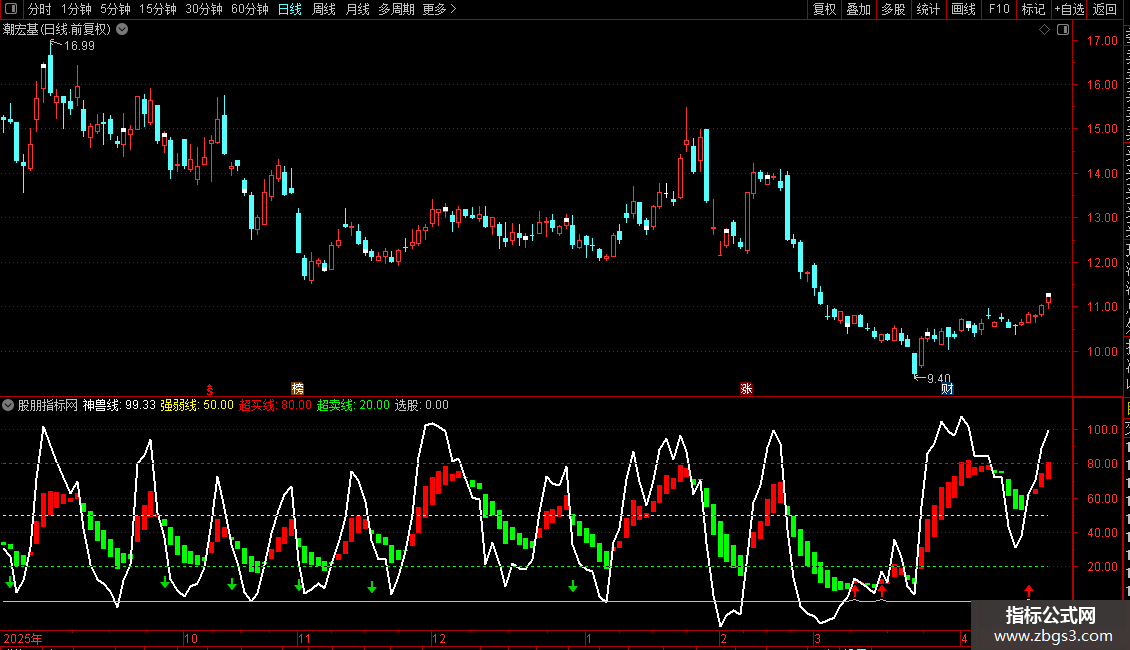This screenshot has width=1130, height=650.
Task: Open the 画线 drawing tools
Action: [x=964, y=9]
